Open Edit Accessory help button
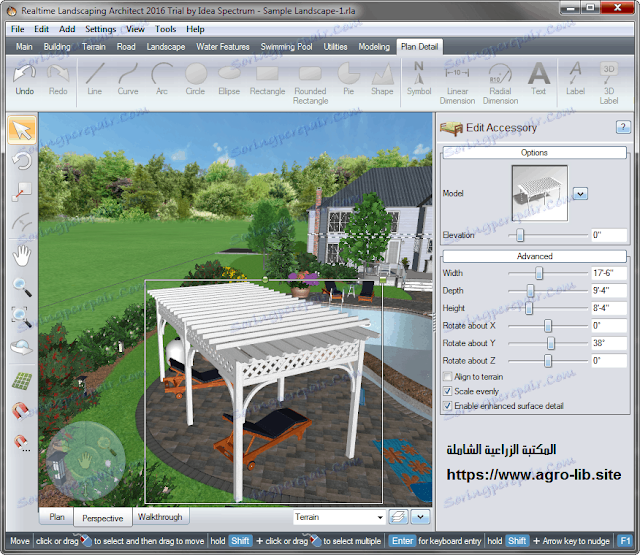The width and height of the screenshot is (640, 555). coord(623,127)
